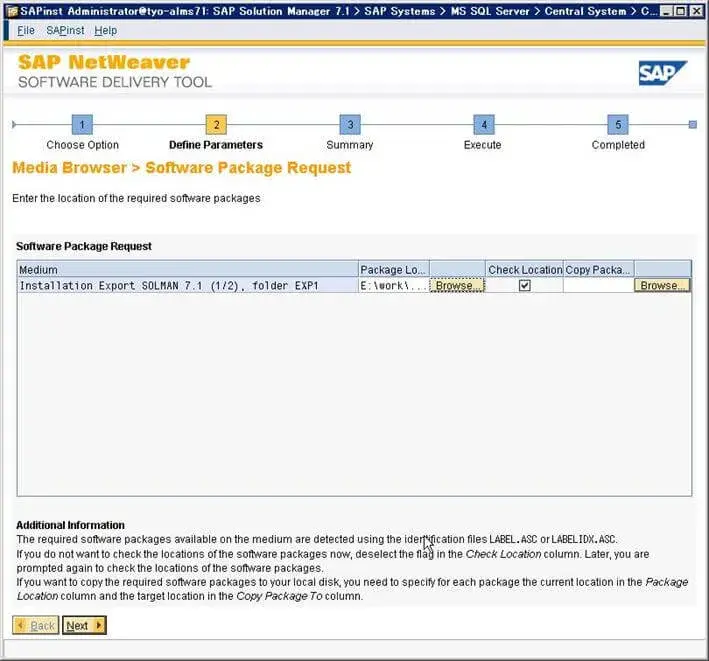Screen dimensions: 709x661
Task: Click the Copy Packa... column header
Action: pyautogui.click(x=598, y=269)
